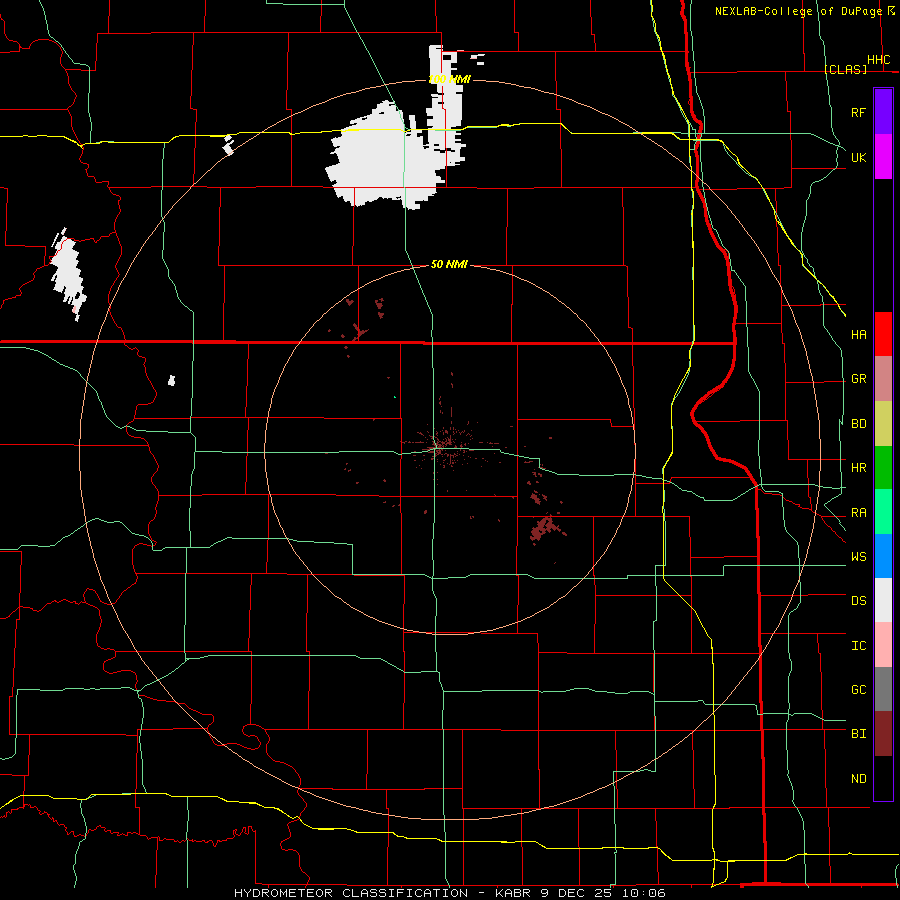Click the GC legend label

pos(858,690)
